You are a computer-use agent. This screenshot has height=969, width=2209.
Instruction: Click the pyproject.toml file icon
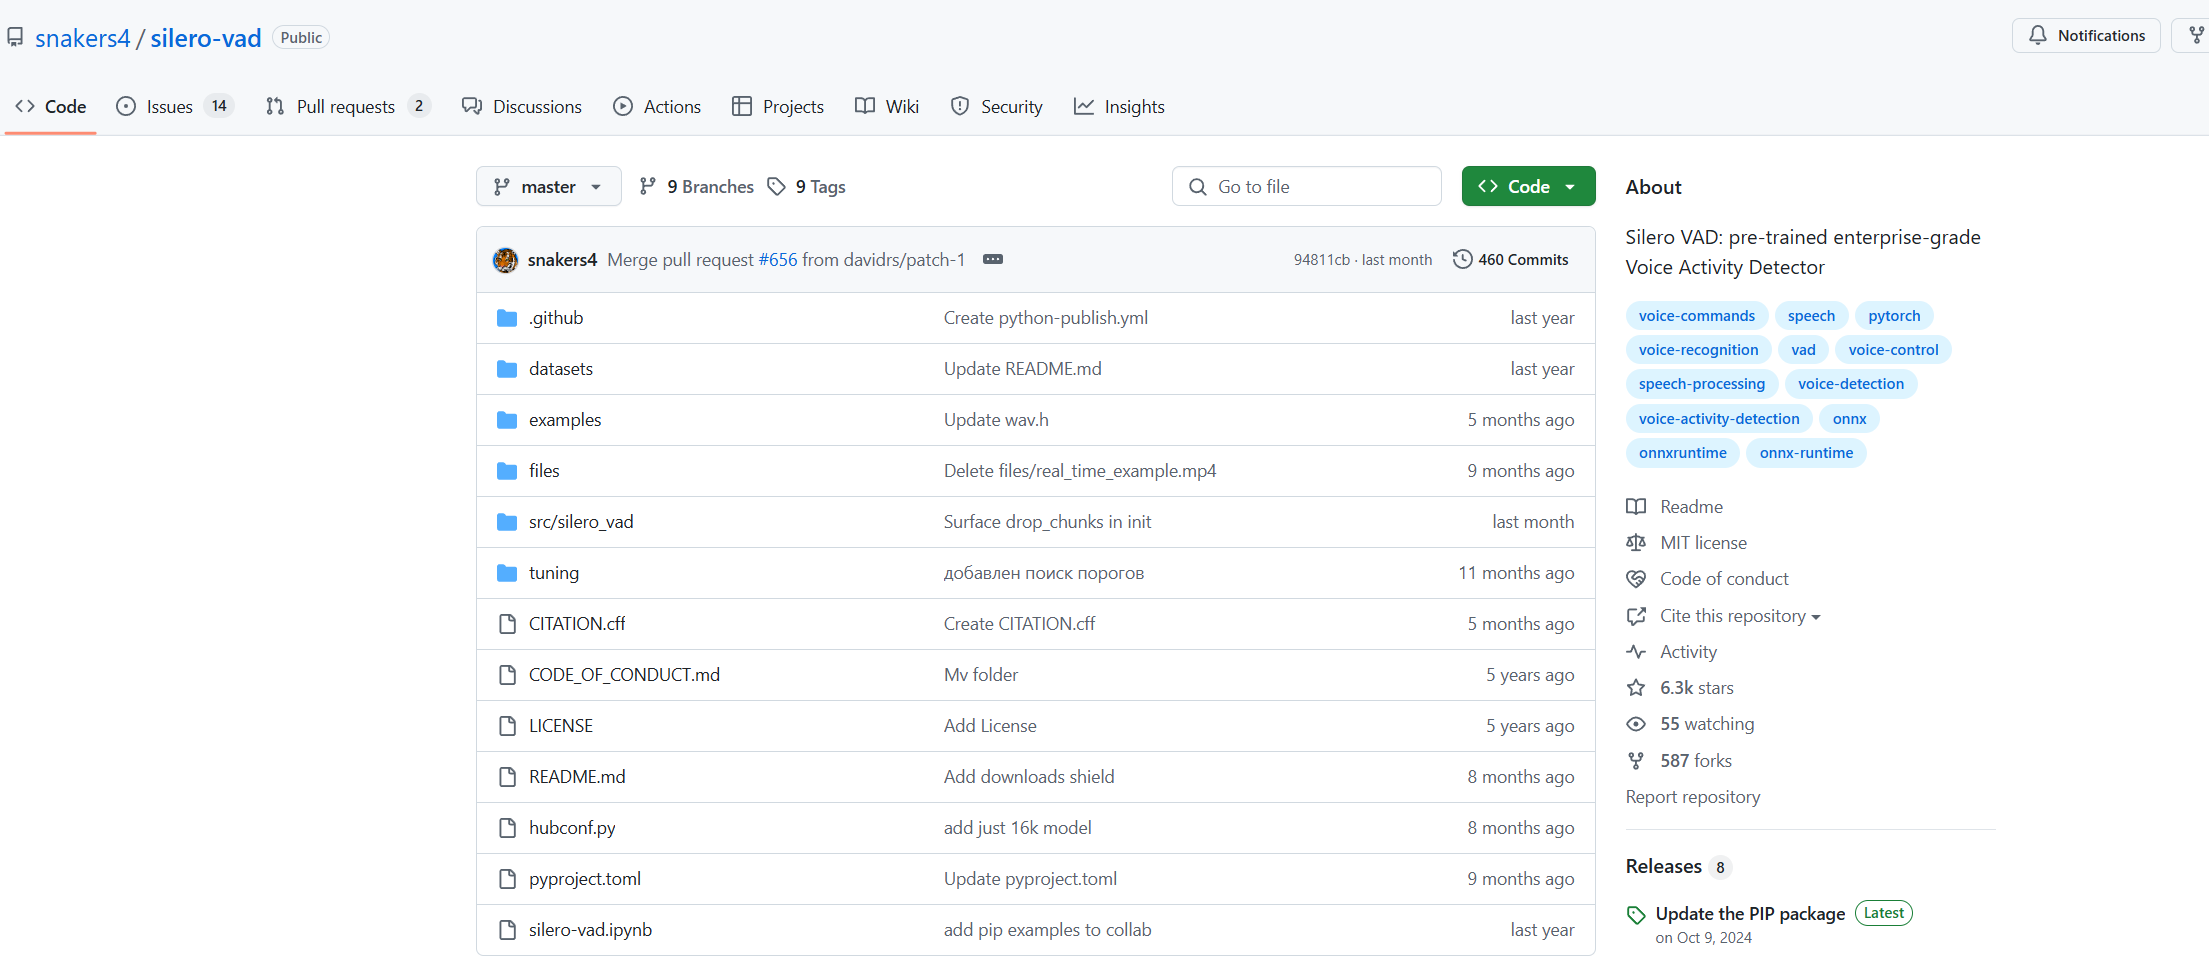coord(507,879)
